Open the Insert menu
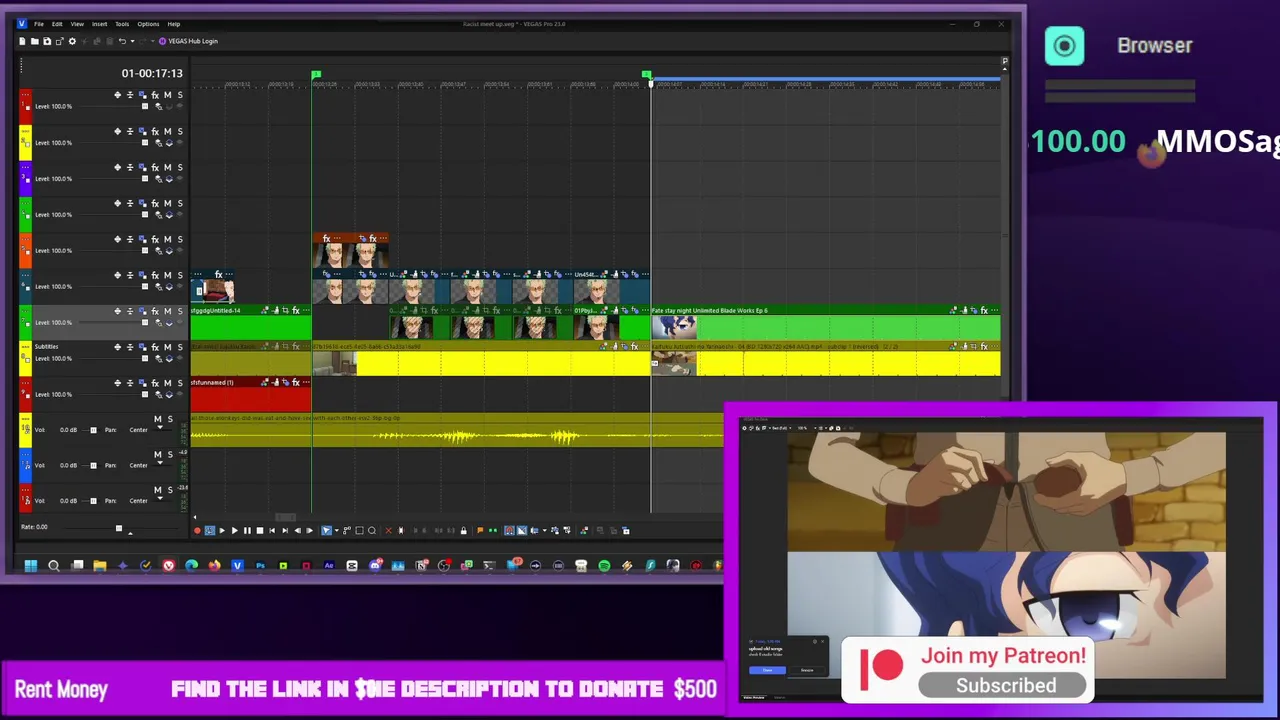This screenshot has height=720, width=1280. pyautogui.click(x=100, y=24)
